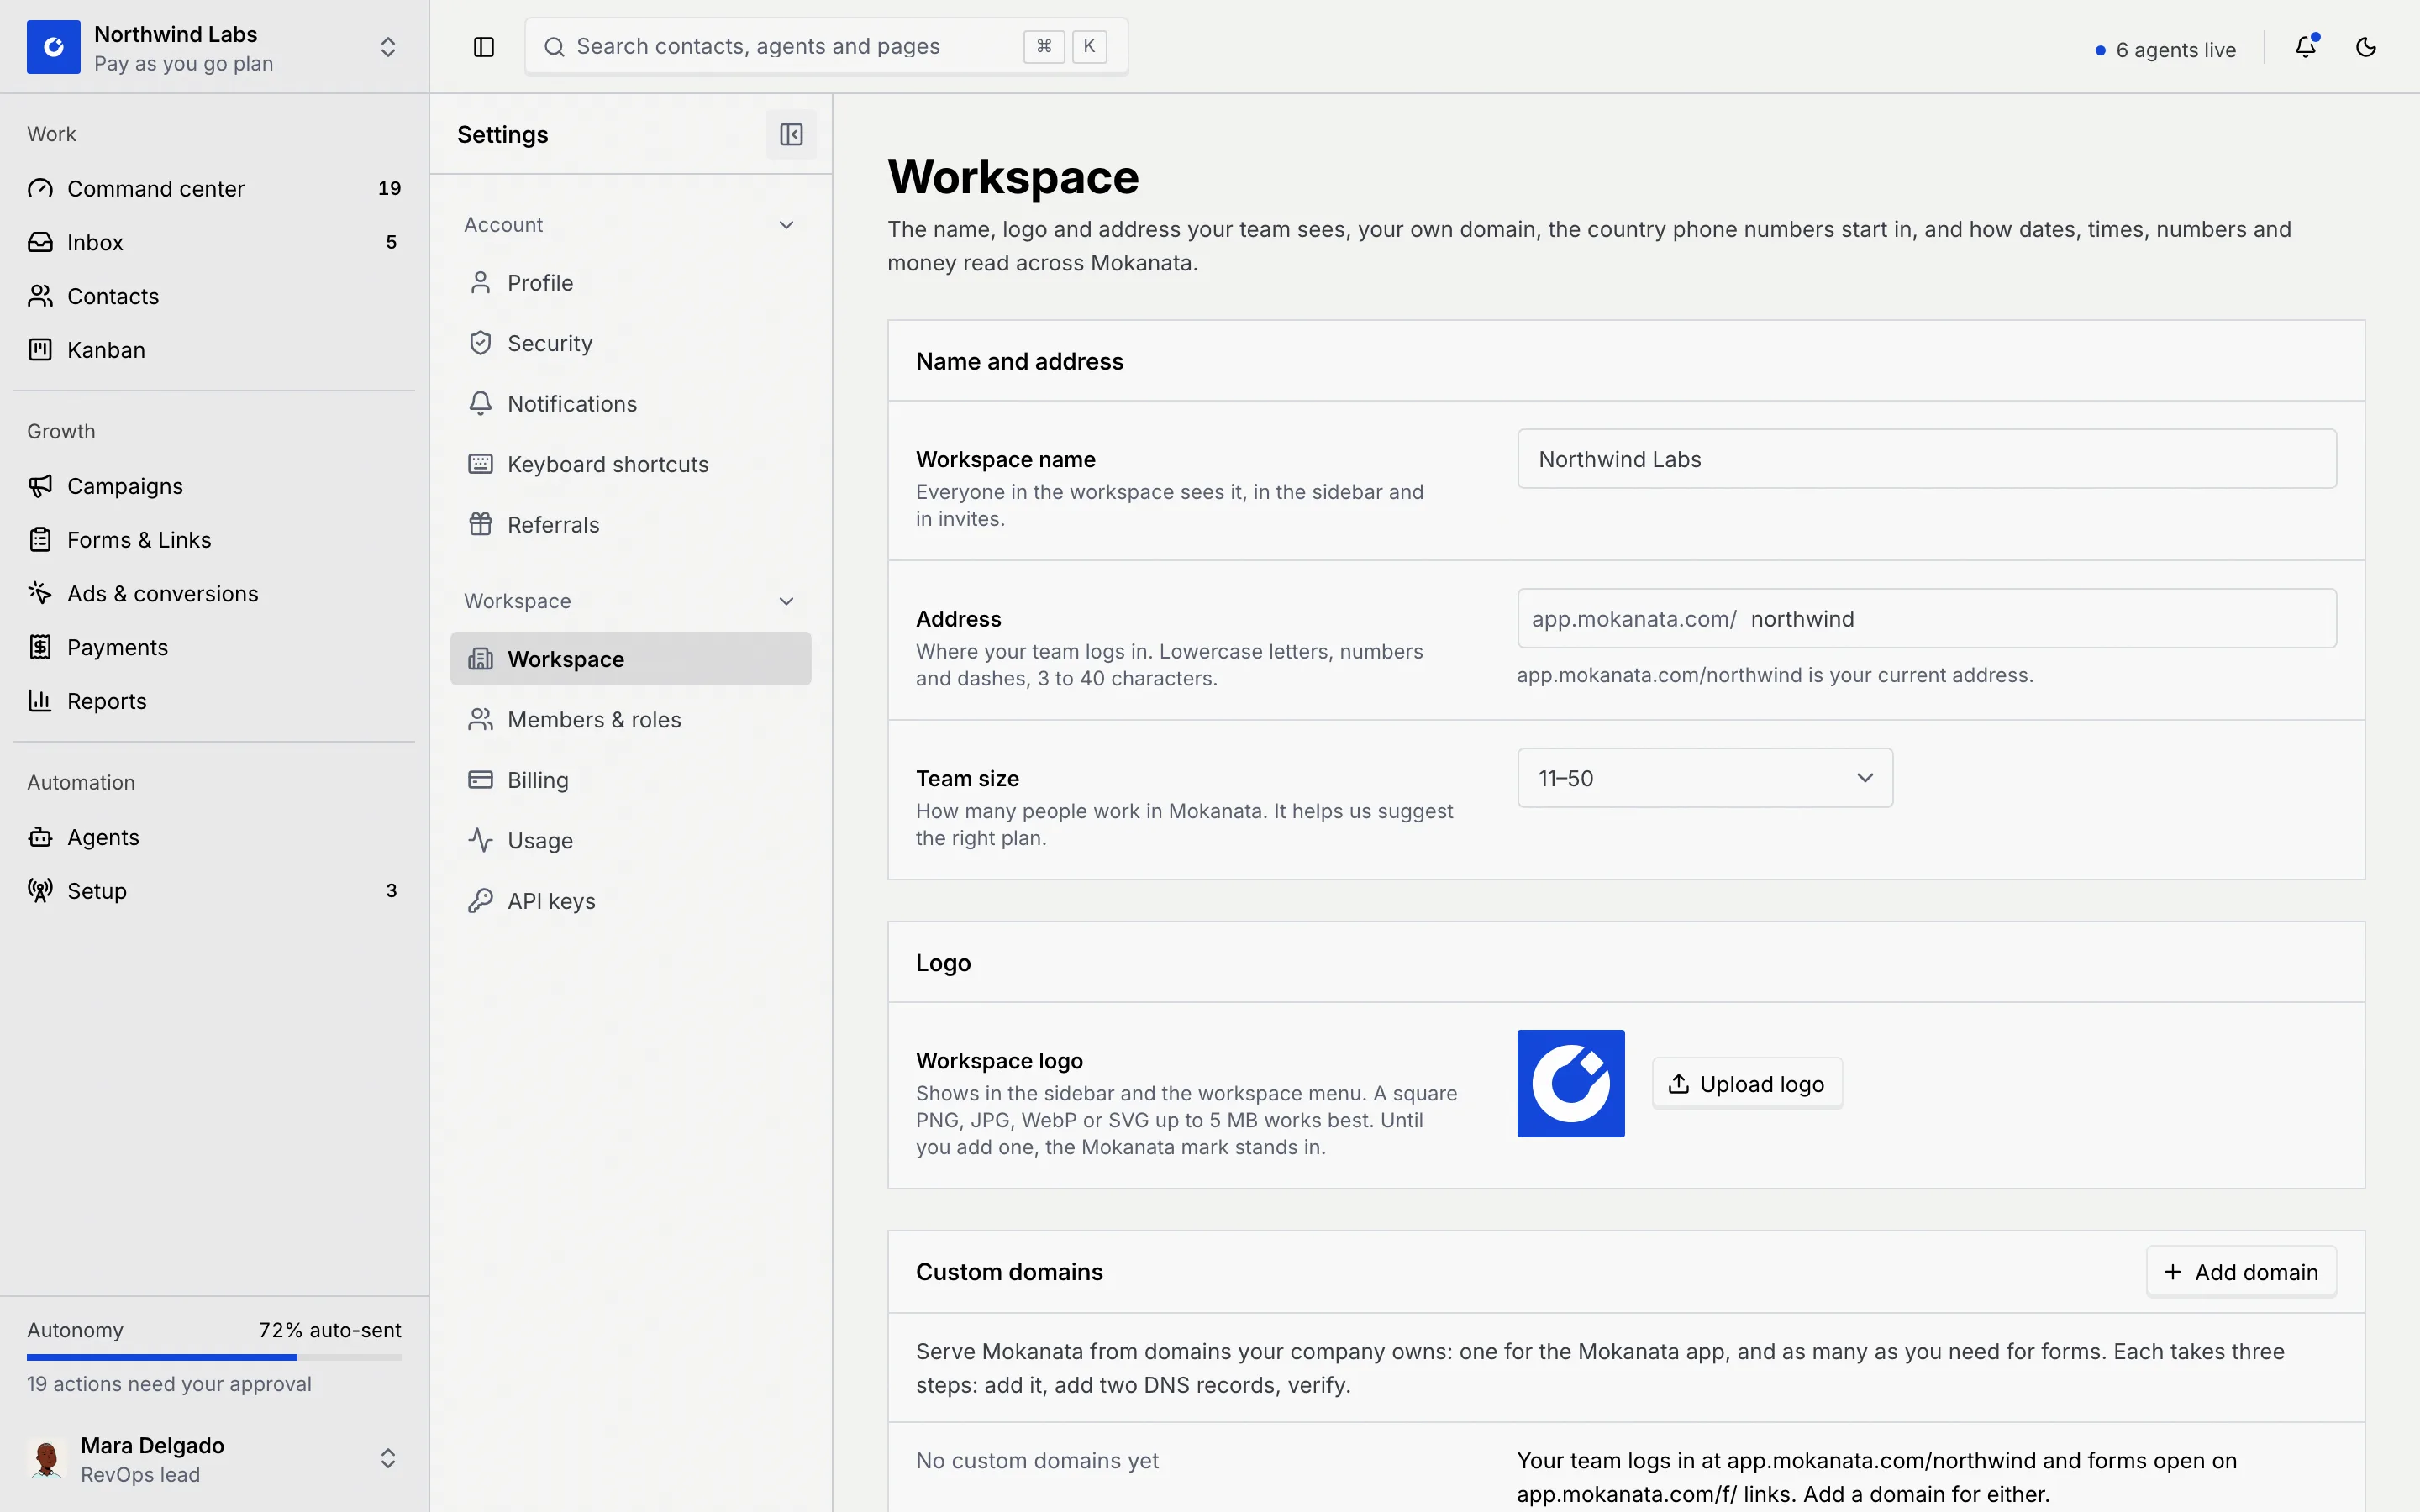Open the notifications bell
Viewport: 2420px width, 1512px height.
(x=2306, y=47)
